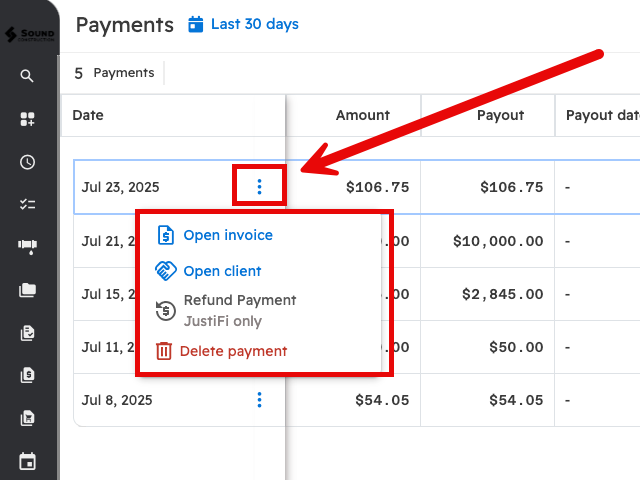Open the checklist icon in sidebar
The height and width of the screenshot is (480, 640).
pos(27,204)
